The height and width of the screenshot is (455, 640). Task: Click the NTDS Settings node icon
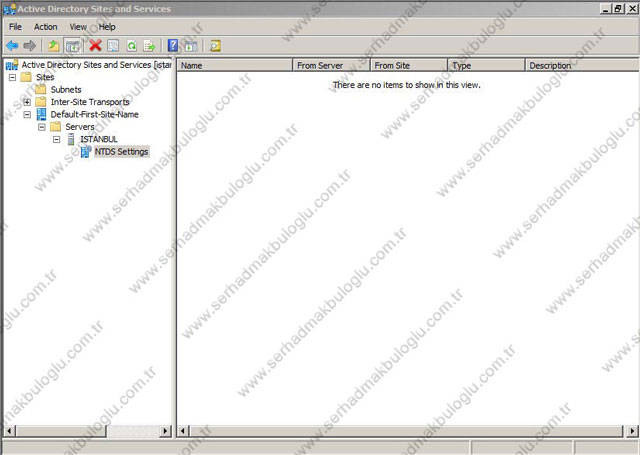click(x=86, y=152)
